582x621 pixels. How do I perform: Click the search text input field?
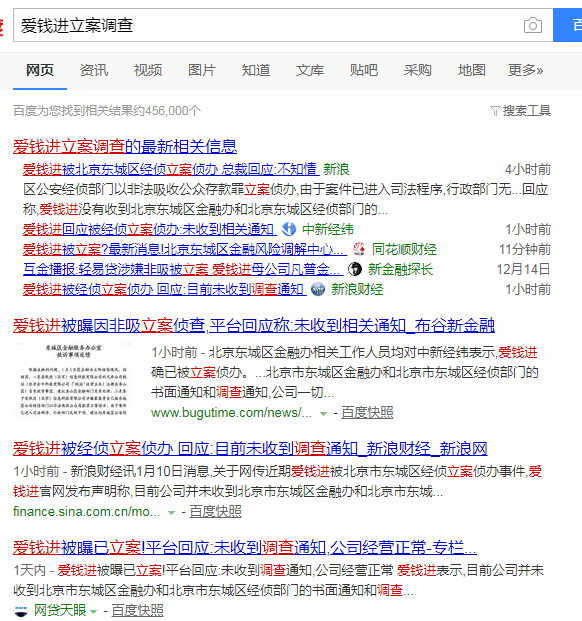click(x=268, y=25)
